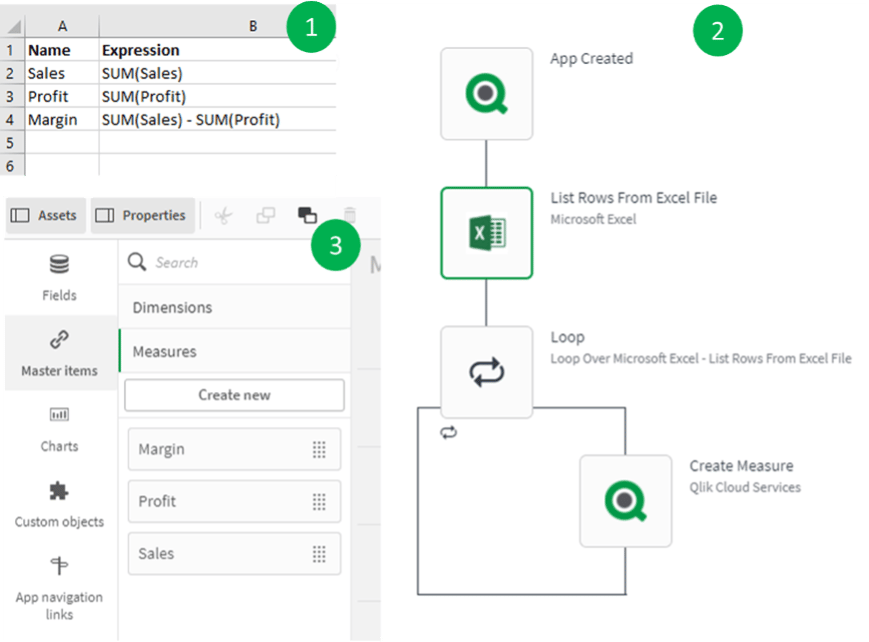The image size is (869, 642).
Task: Select the Sales master measure
Action: pyautogui.click(x=234, y=554)
